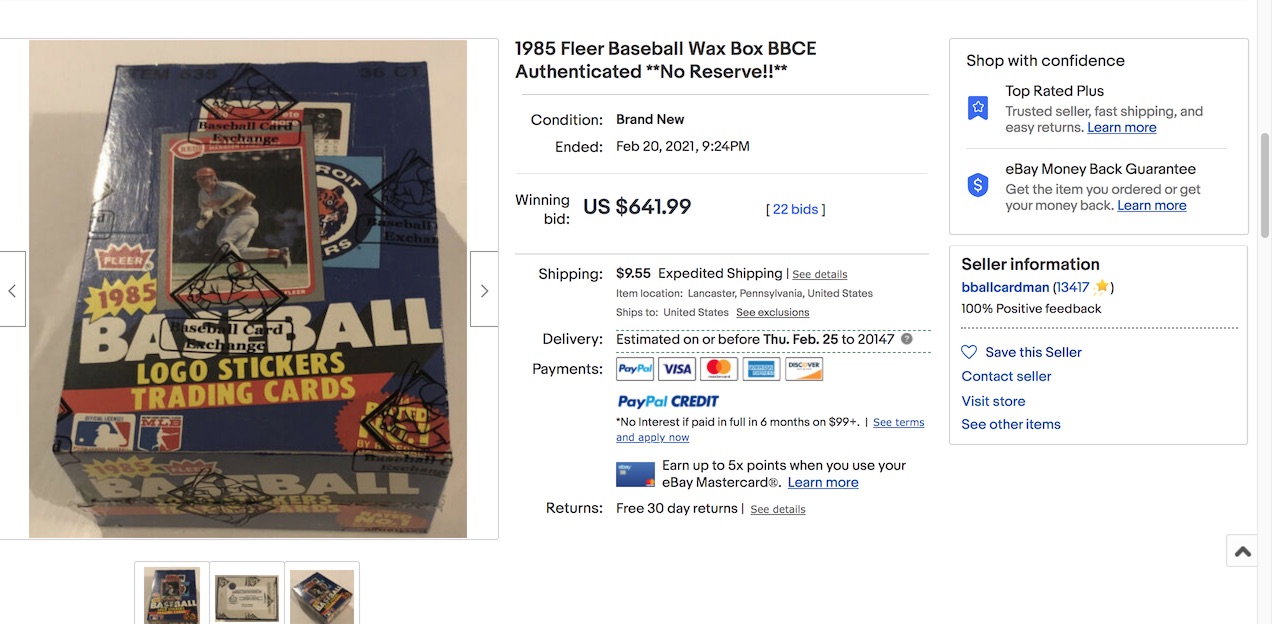The width and height of the screenshot is (1272, 624).
Task: Click the next image arrow on gallery
Action: pos(484,290)
